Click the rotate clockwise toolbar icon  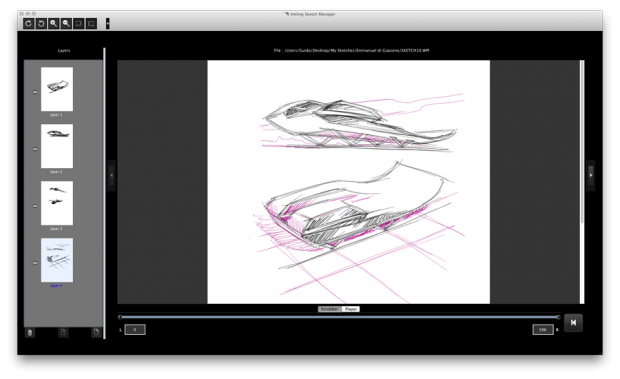[28, 24]
